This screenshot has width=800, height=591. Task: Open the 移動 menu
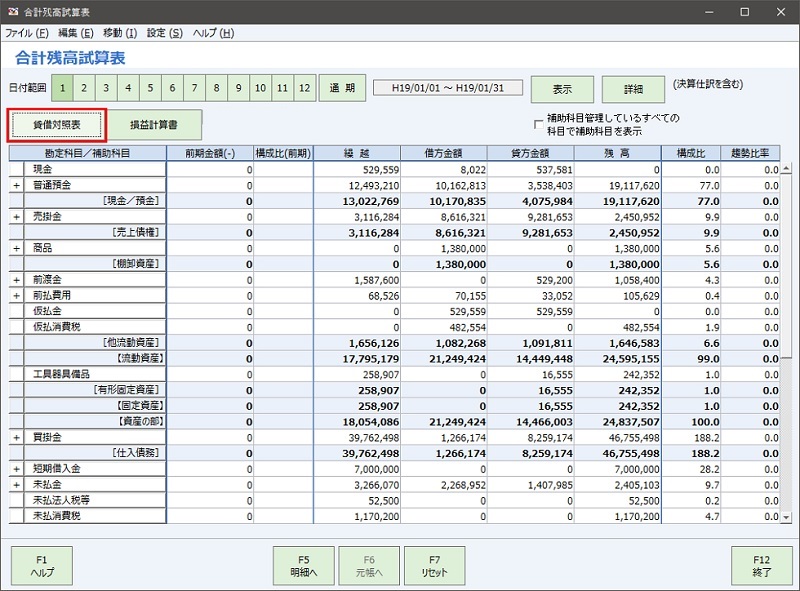(120, 32)
